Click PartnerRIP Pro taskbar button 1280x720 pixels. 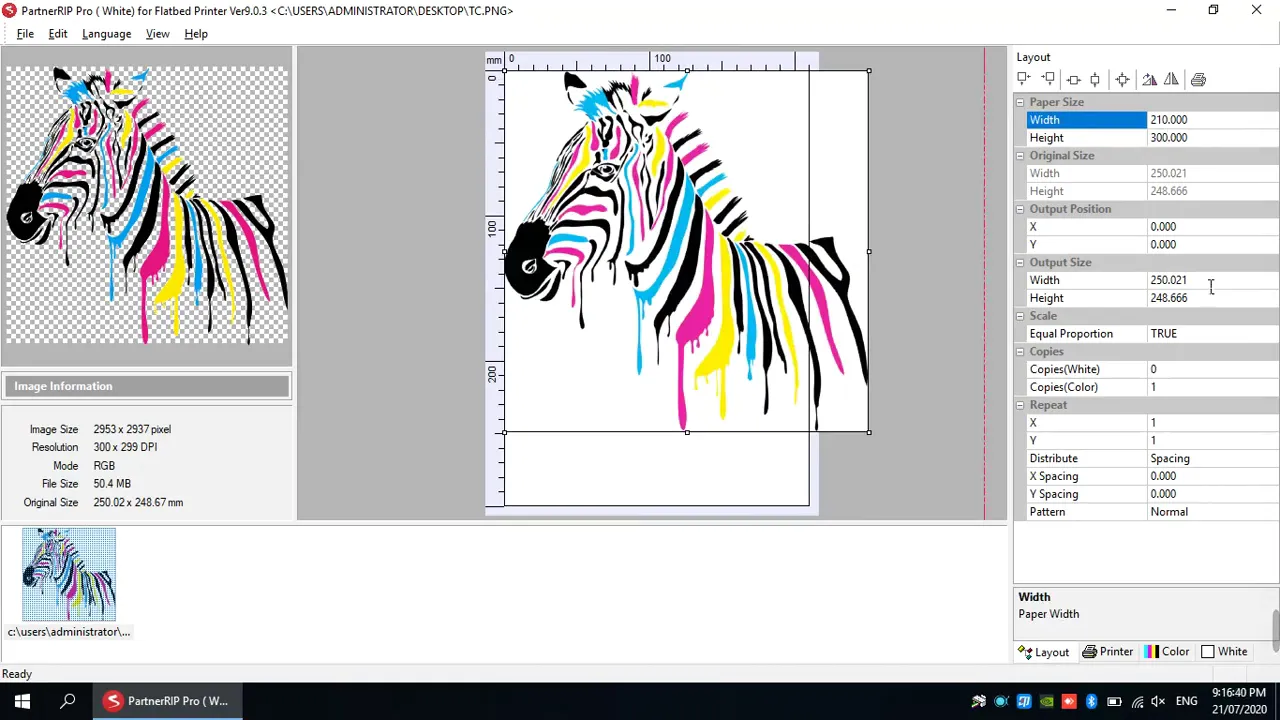[x=166, y=701]
